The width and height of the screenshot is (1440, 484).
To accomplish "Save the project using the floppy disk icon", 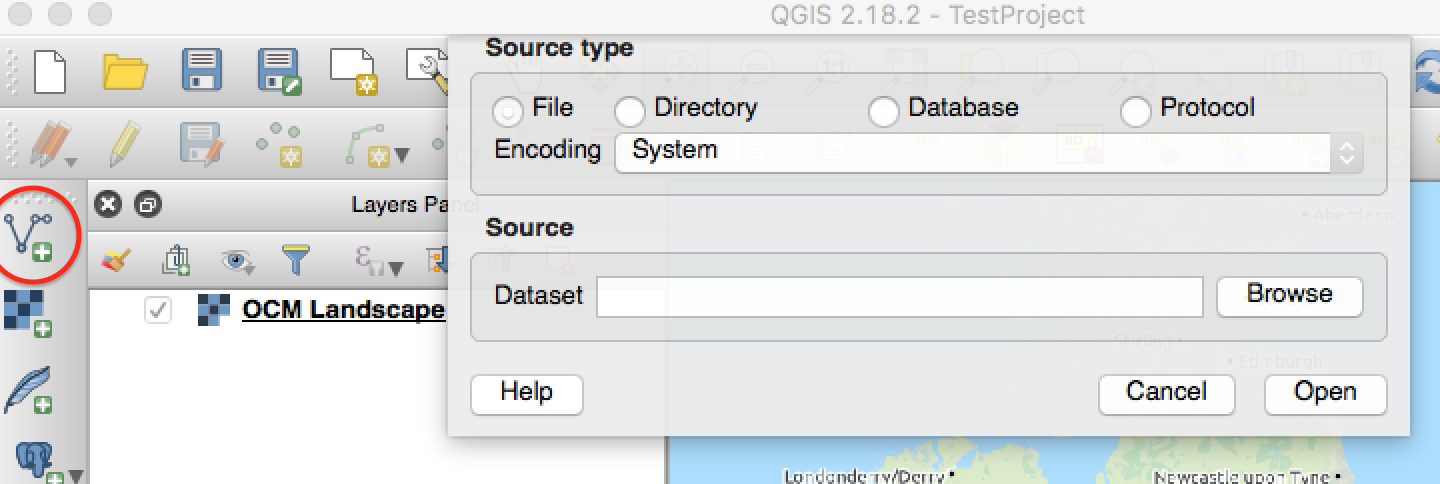I will 202,72.
